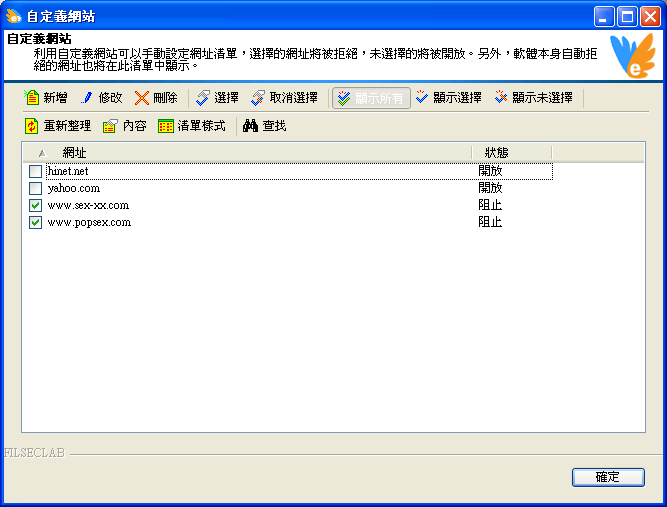Open 內容 (Properties) from the toolbar

pos(111,126)
